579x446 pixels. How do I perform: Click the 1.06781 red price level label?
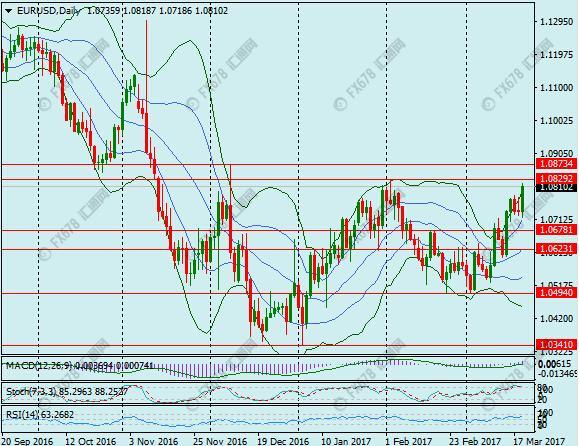click(x=556, y=230)
